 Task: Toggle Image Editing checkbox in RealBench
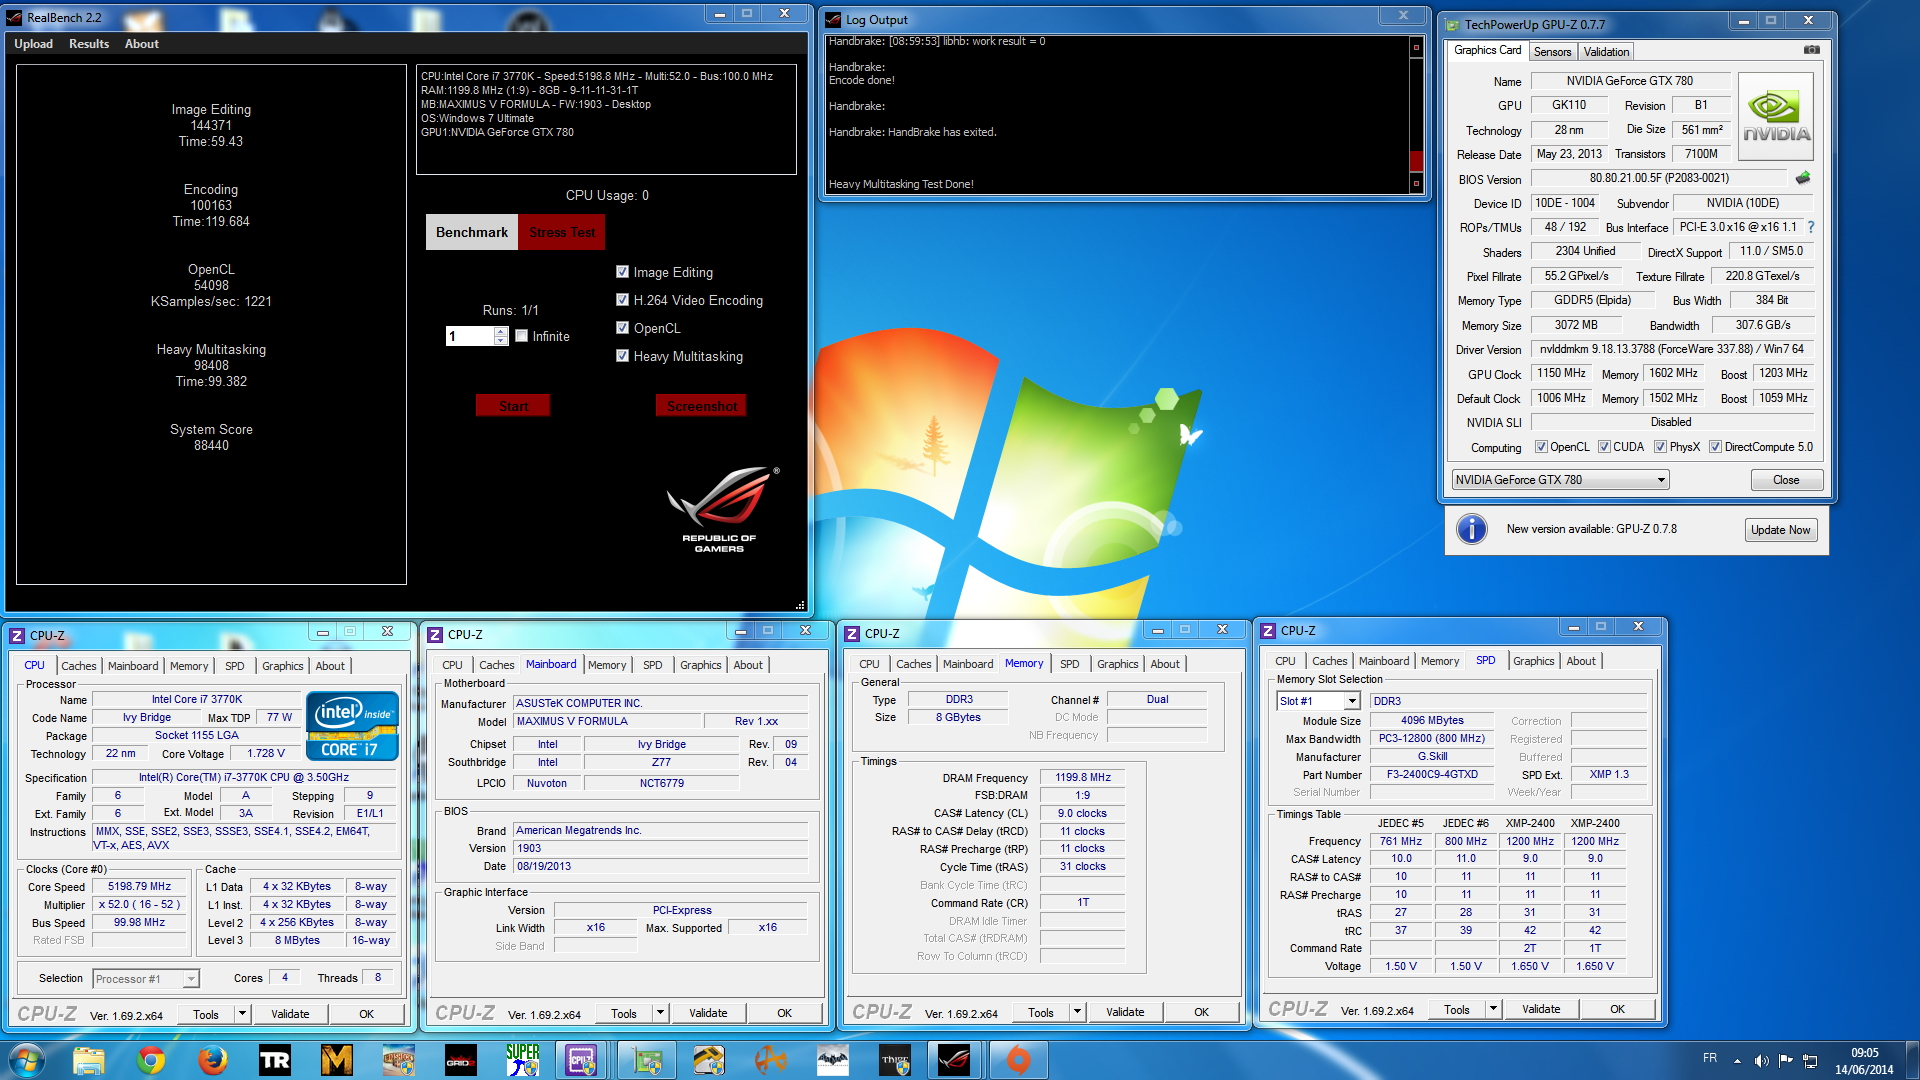tap(622, 272)
